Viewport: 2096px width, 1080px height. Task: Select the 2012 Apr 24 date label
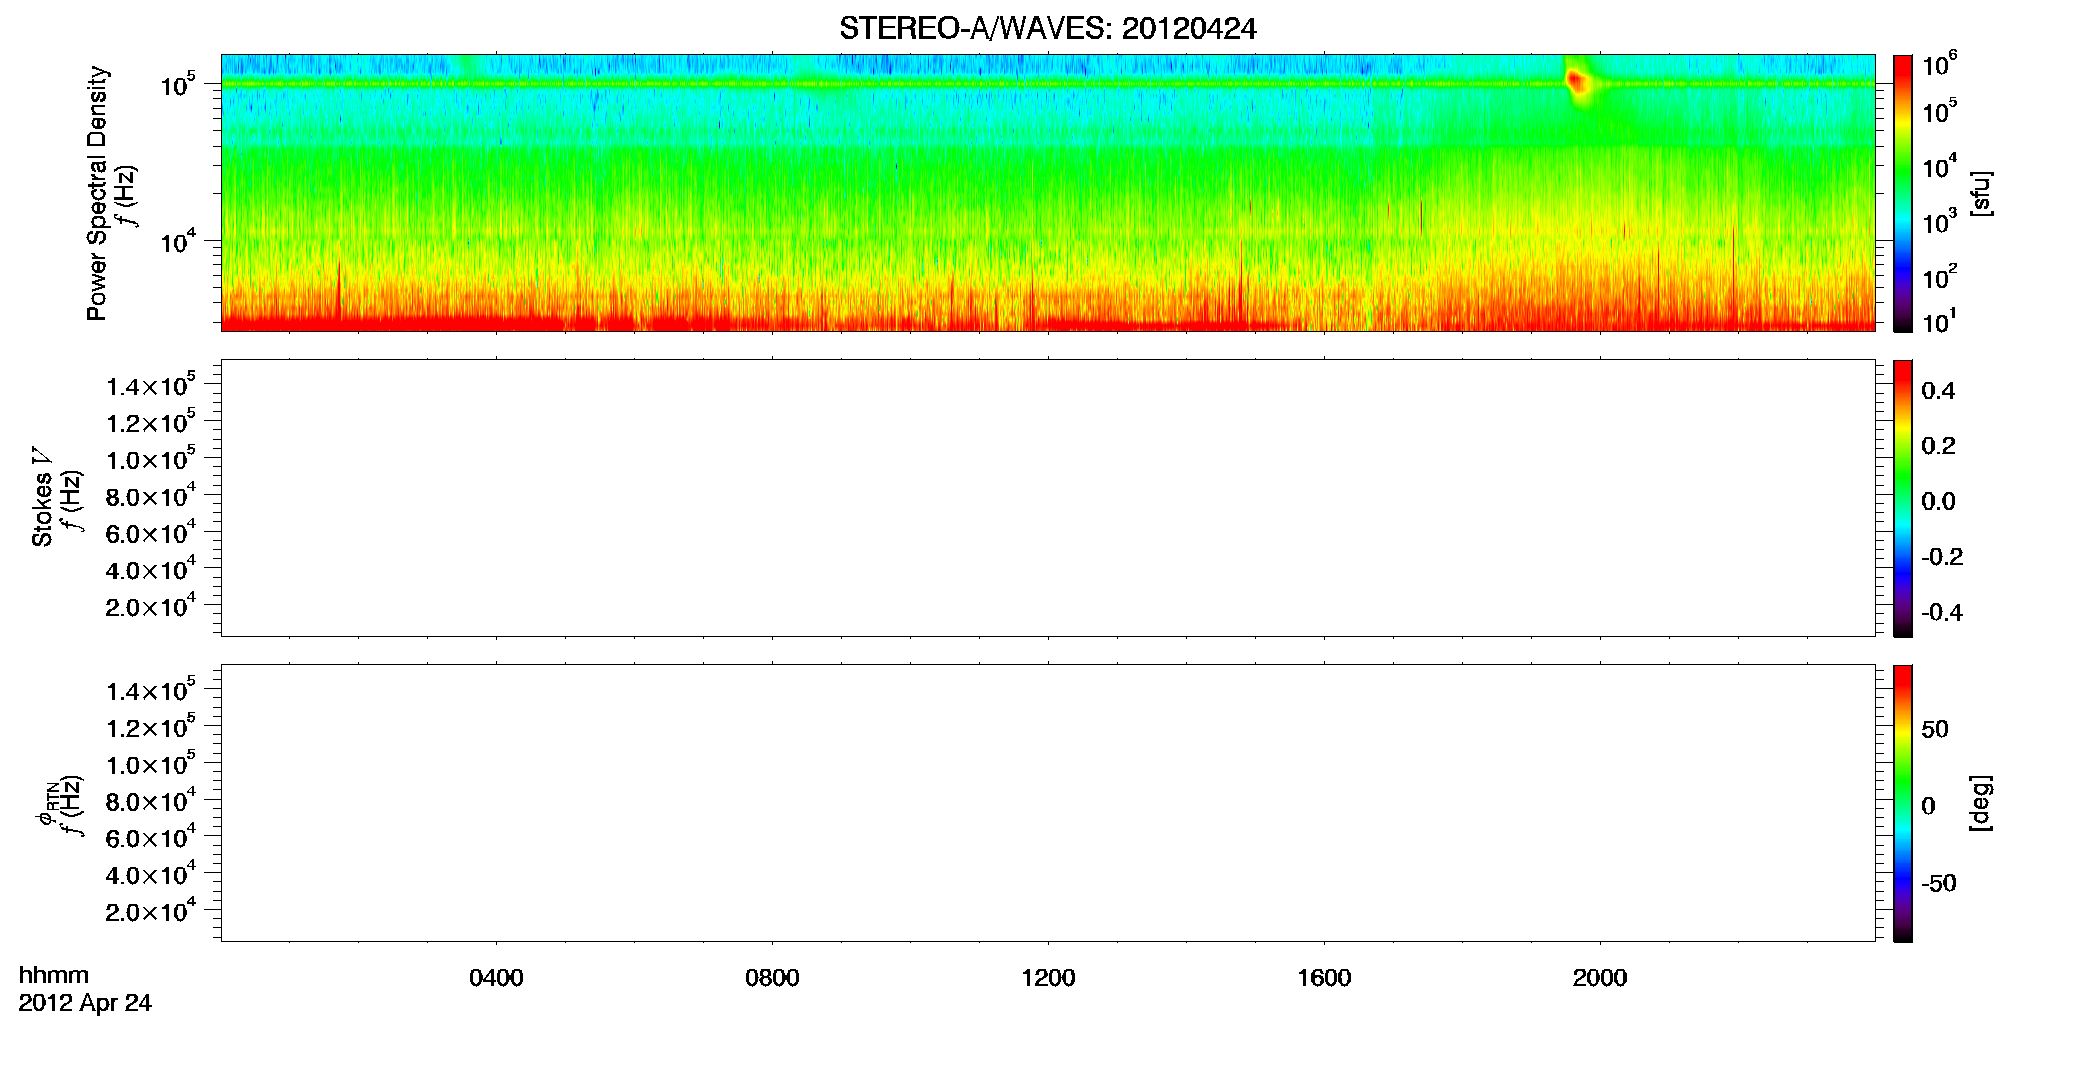pyautogui.click(x=85, y=1003)
